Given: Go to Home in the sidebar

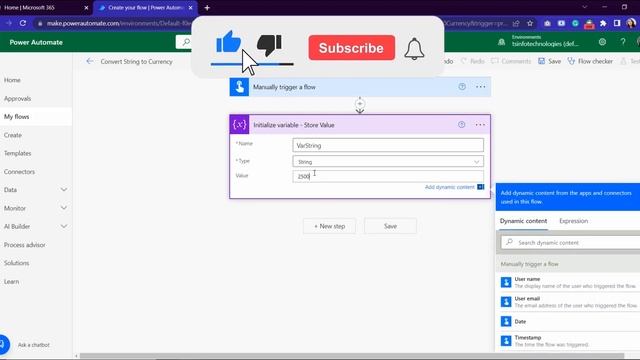Looking at the screenshot, I should point(12,80).
